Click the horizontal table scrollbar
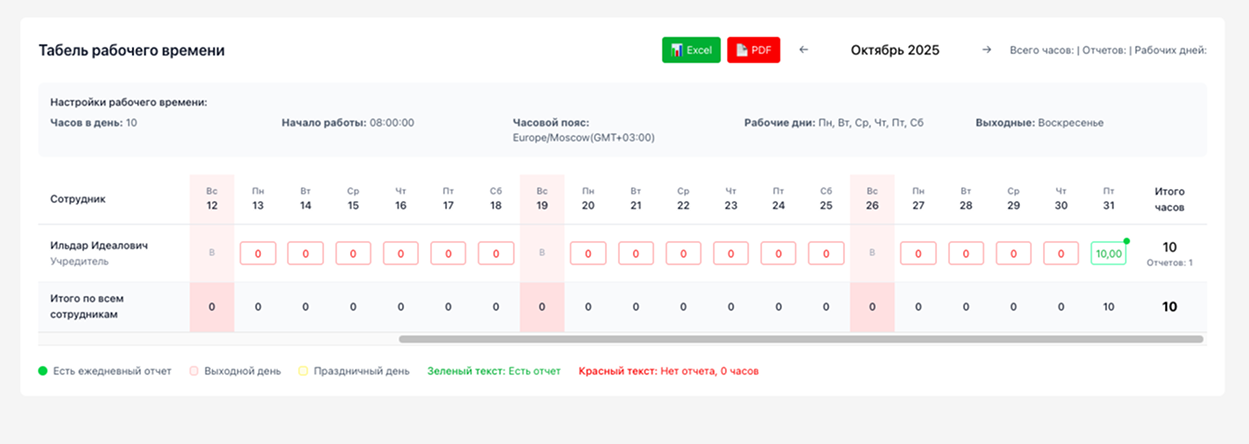 click(x=800, y=339)
